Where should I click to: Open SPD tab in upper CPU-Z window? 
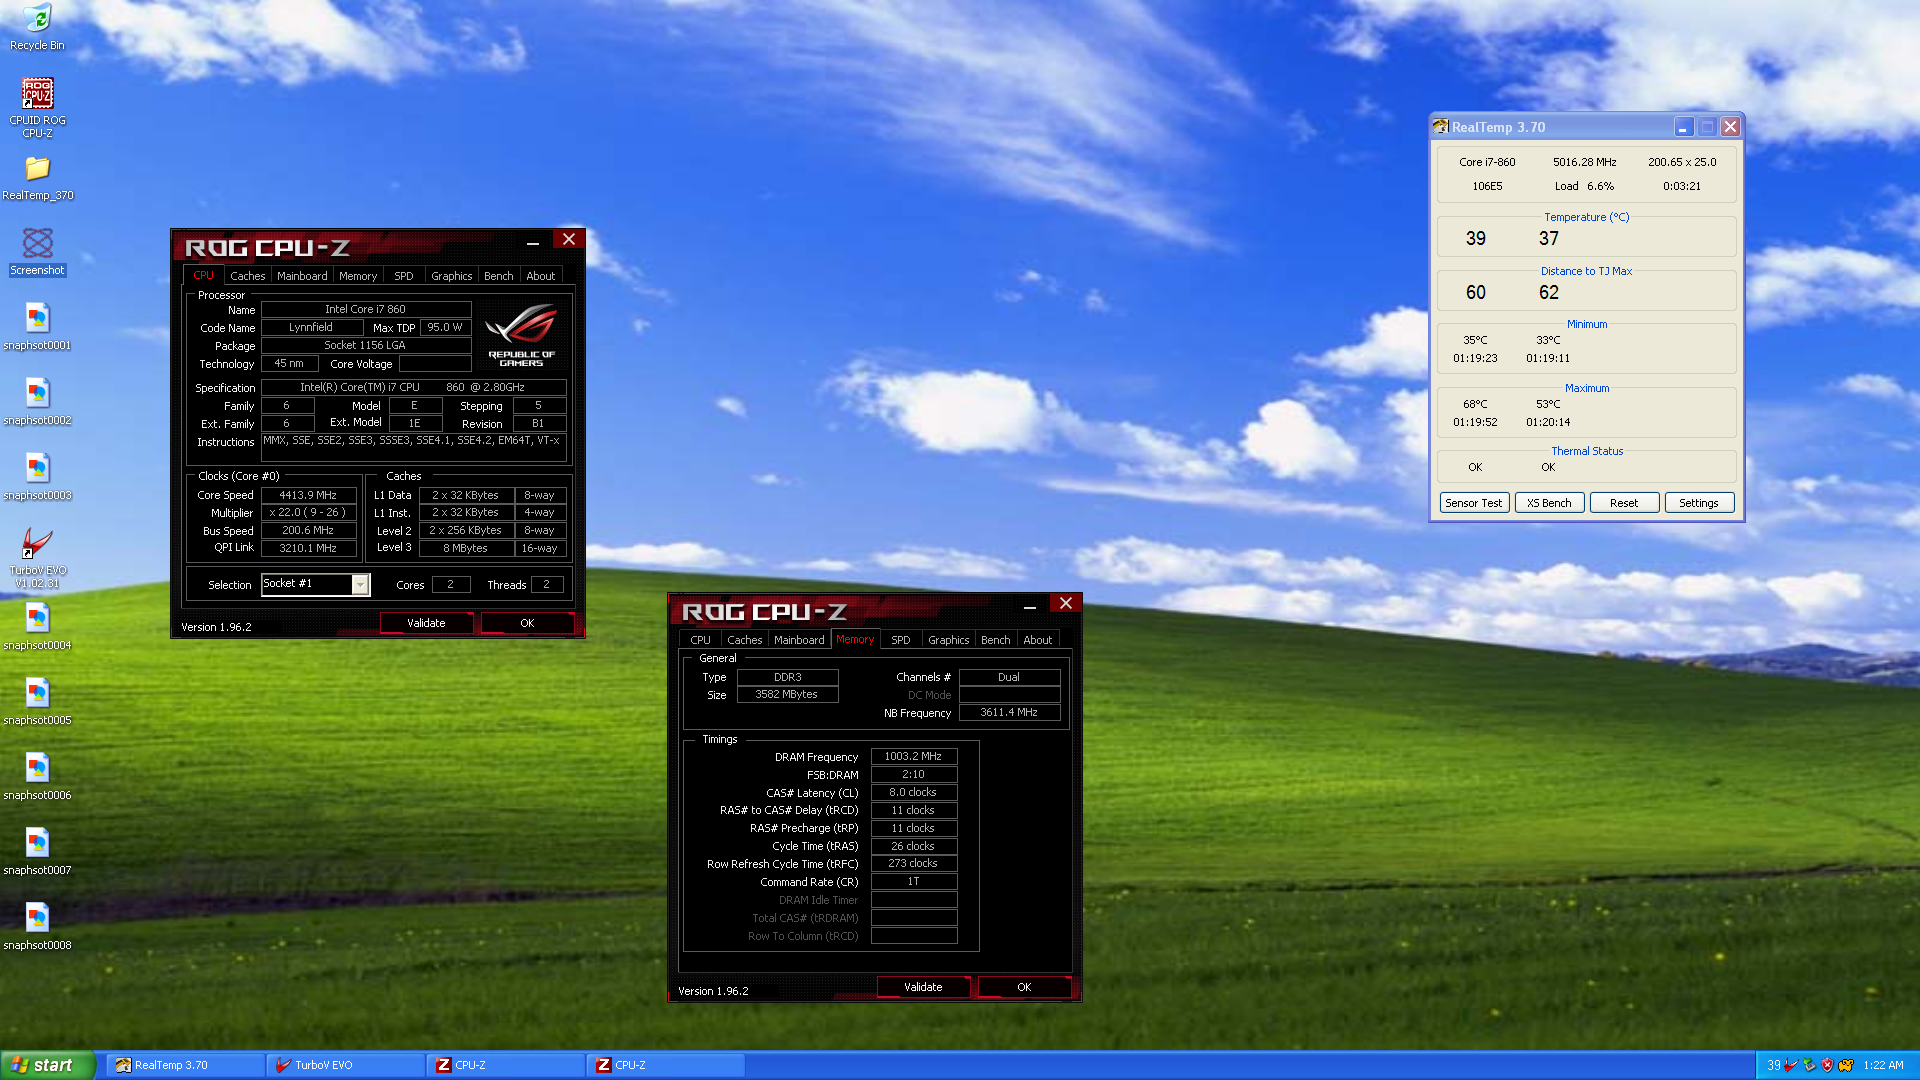[x=403, y=276]
